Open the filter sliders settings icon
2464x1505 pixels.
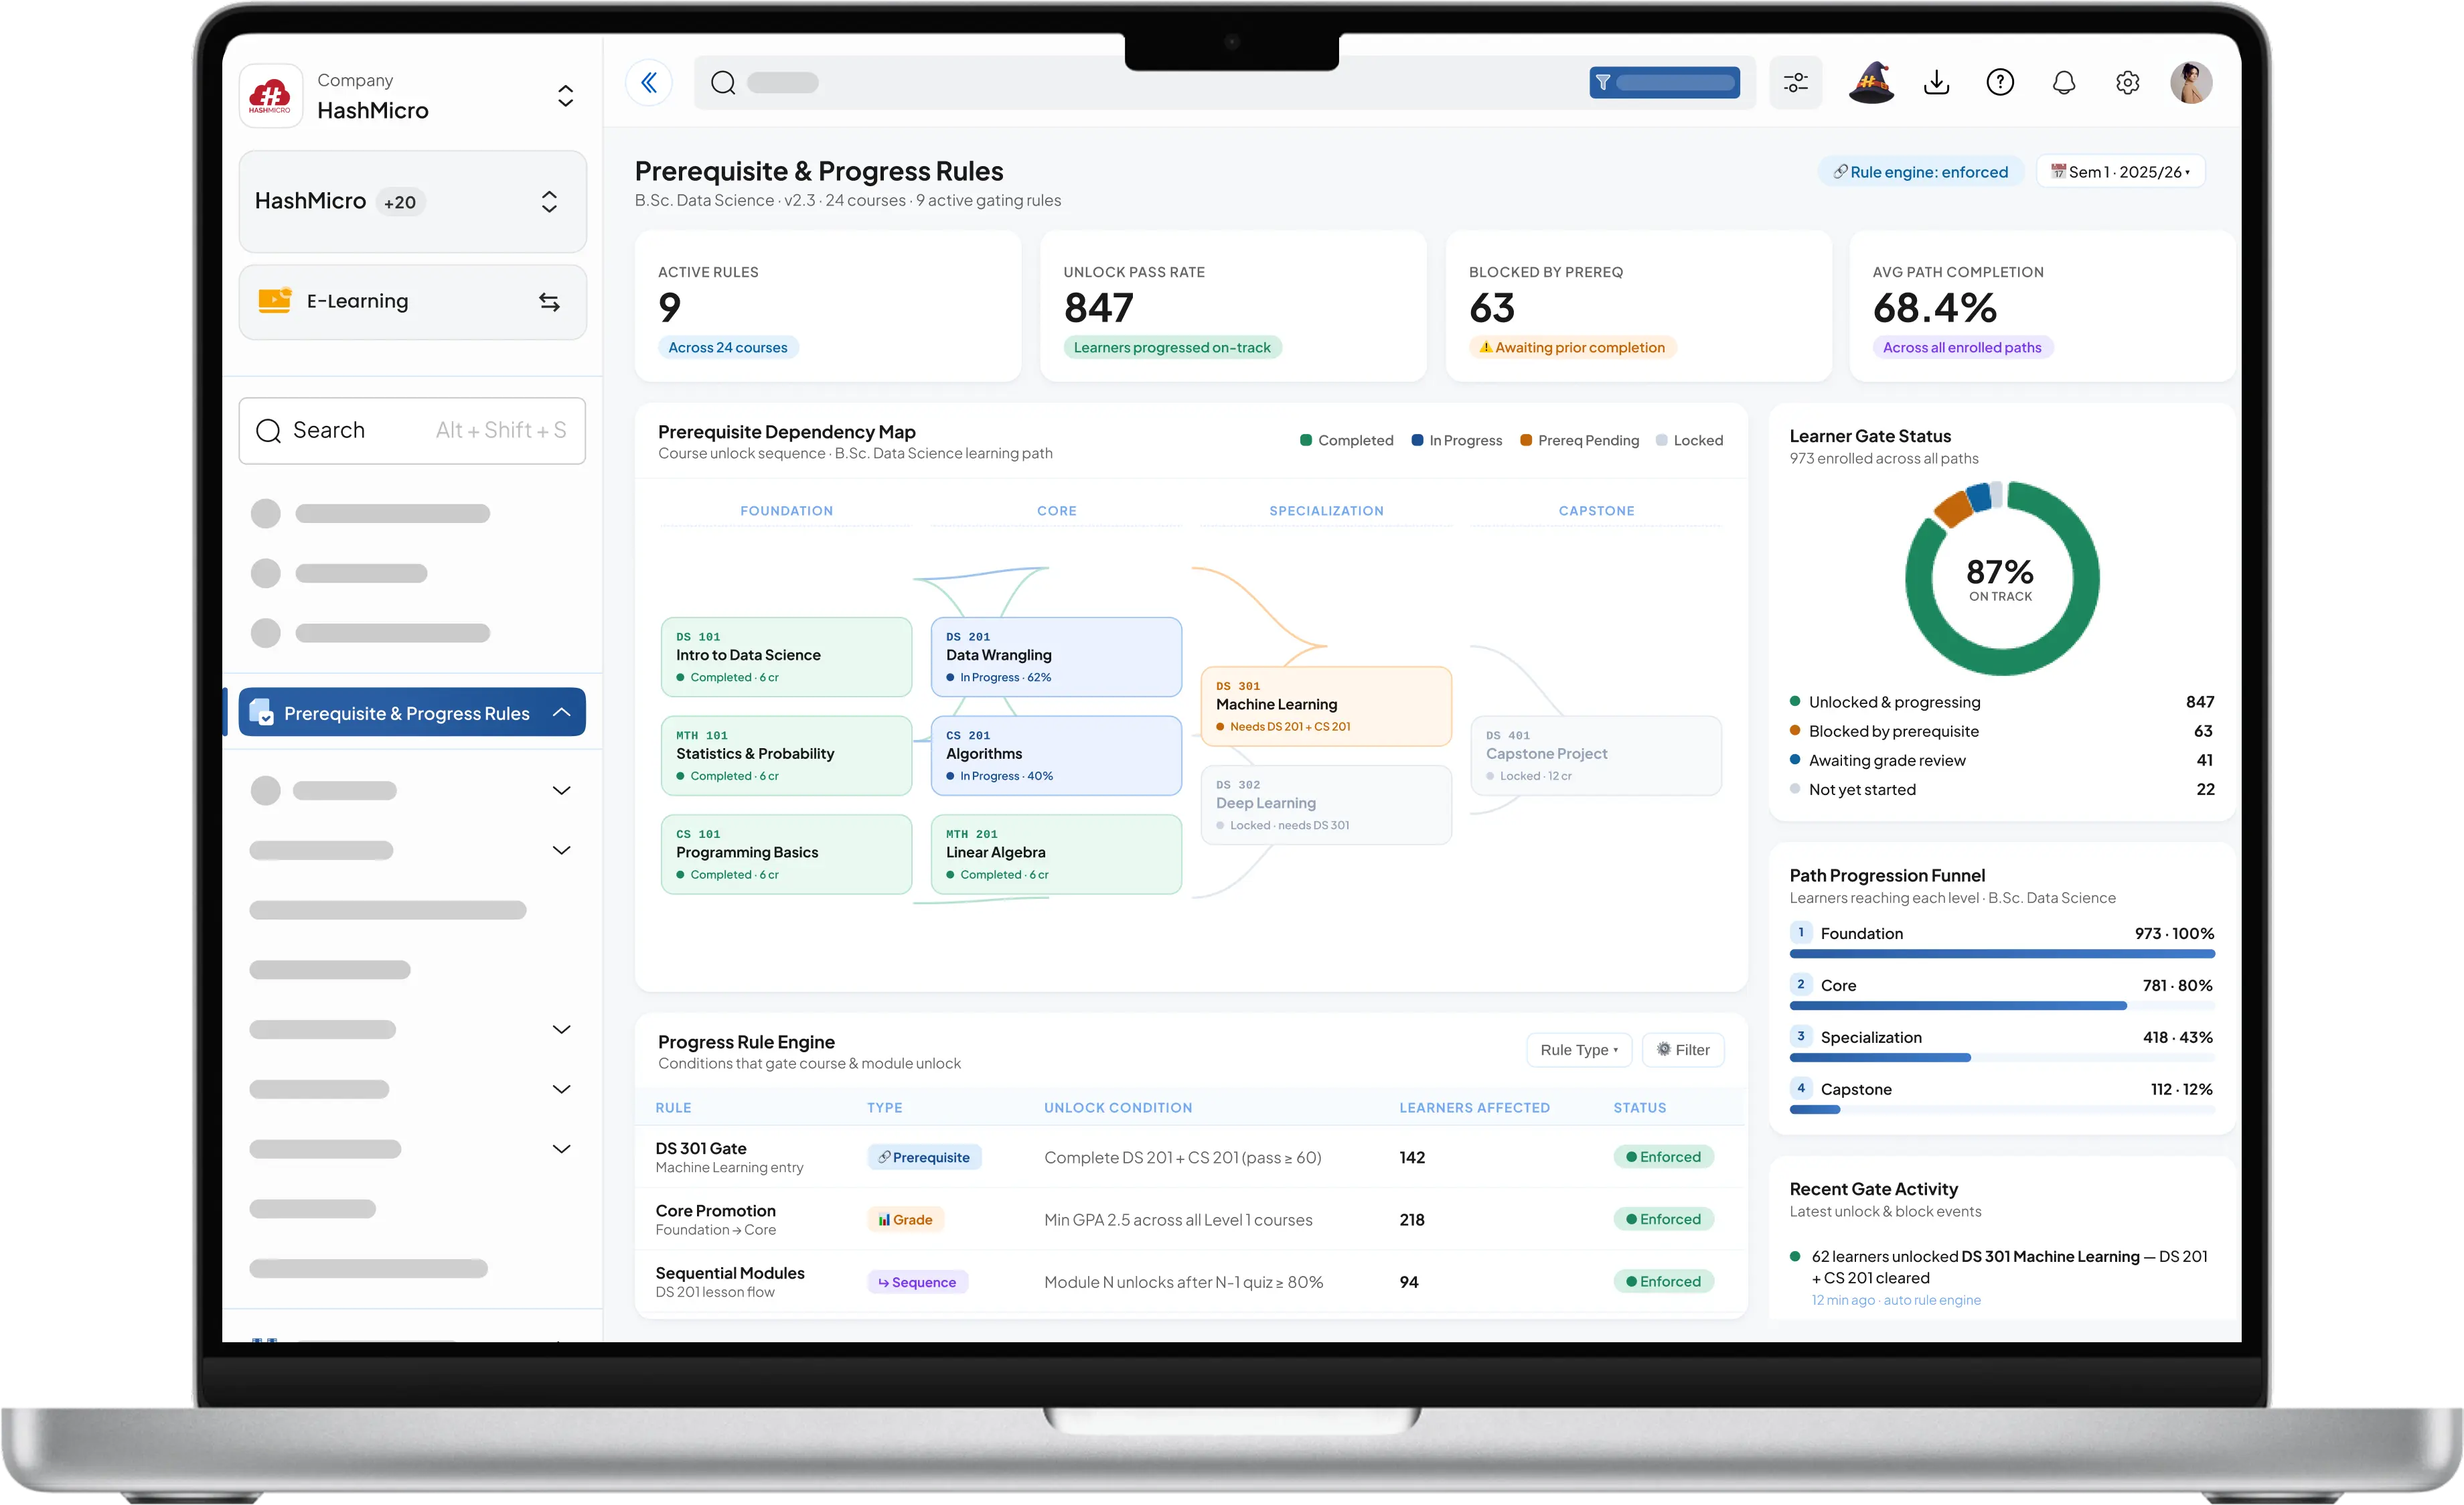(x=1795, y=82)
